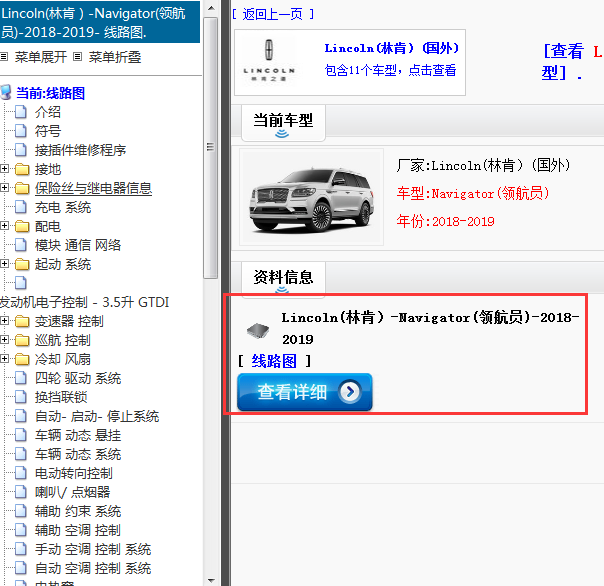This screenshot has width=604, height=586.
Task: Click the document icon beside 接插件维修程序
Action: 21,150
